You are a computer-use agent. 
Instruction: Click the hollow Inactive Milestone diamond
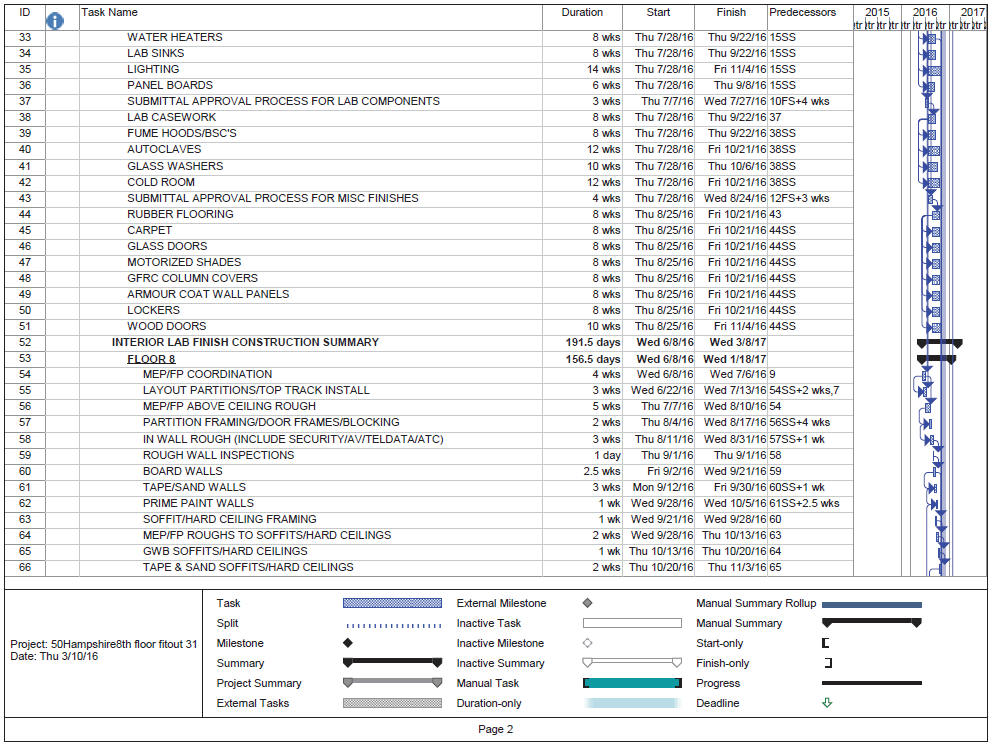(x=587, y=643)
